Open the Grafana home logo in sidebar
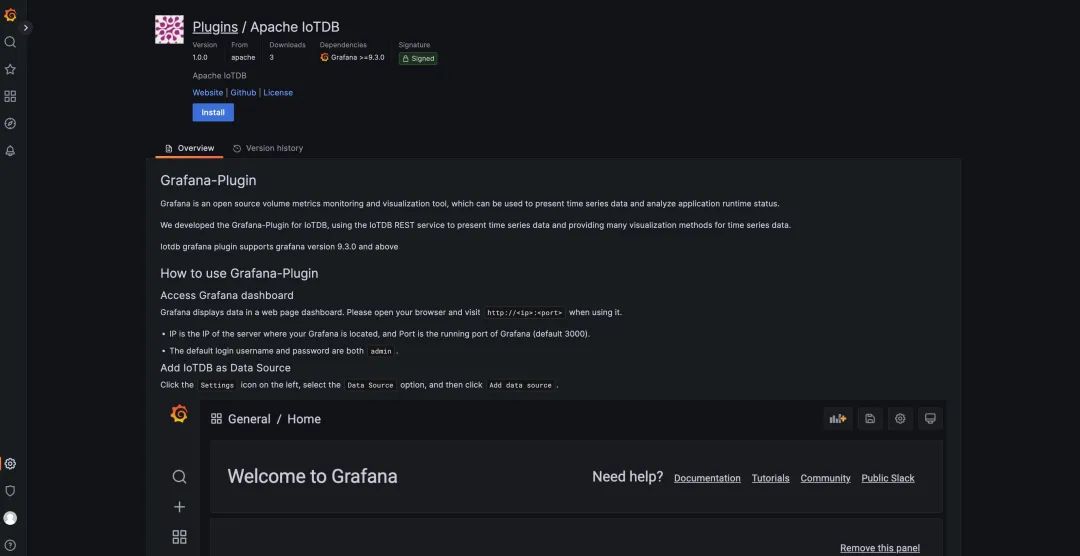This screenshot has width=1080, height=556. tap(10, 14)
